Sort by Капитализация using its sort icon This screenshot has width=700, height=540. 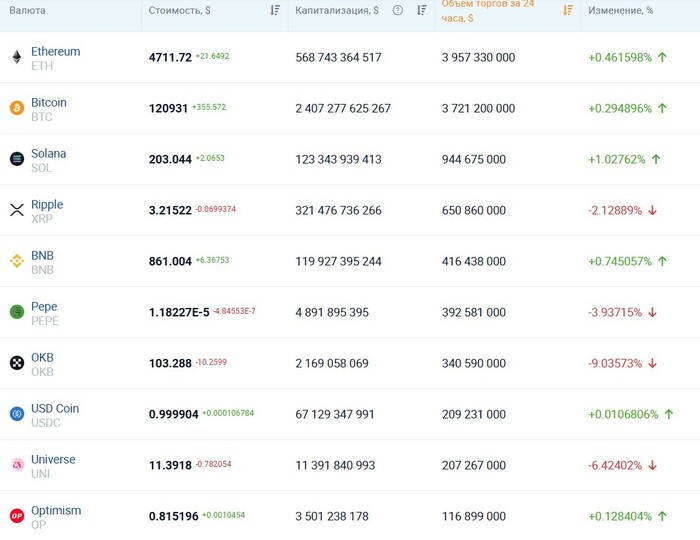[x=421, y=10]
